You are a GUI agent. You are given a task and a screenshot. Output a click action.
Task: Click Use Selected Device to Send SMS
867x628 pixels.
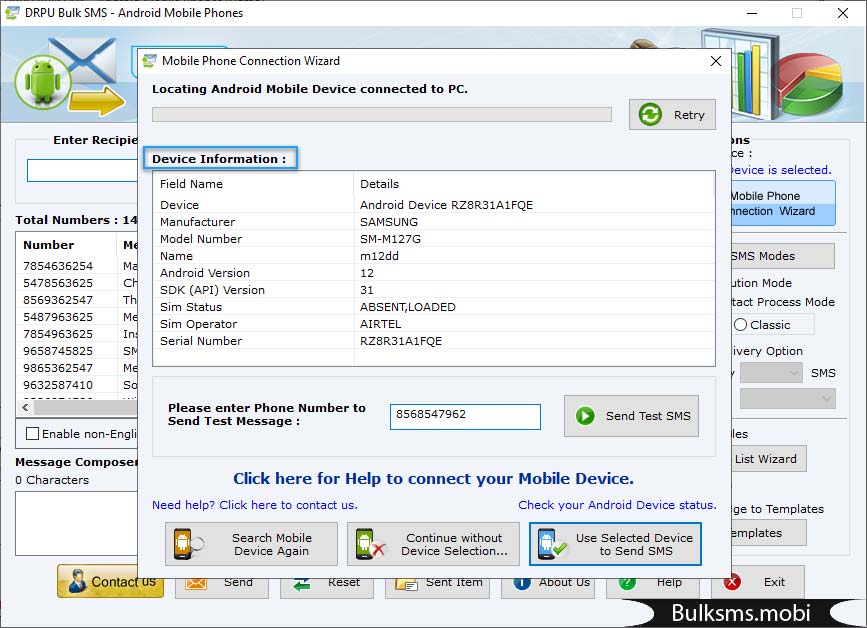tap(615, 544)
